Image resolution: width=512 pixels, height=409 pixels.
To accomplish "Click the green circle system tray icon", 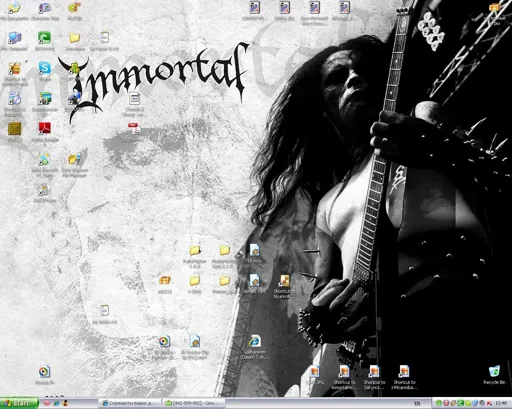I will 439,403.
